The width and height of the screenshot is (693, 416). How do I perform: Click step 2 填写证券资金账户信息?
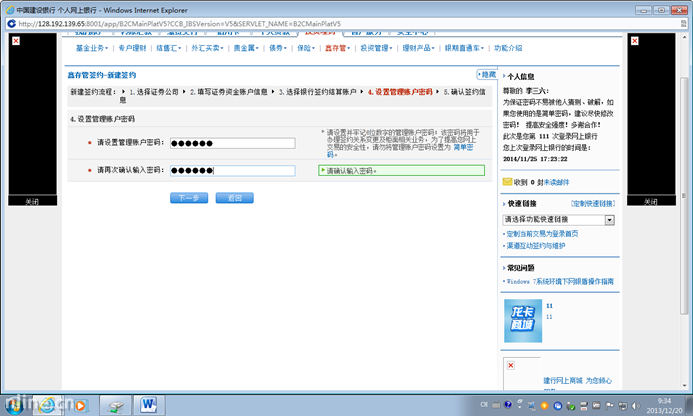(228, 92)
